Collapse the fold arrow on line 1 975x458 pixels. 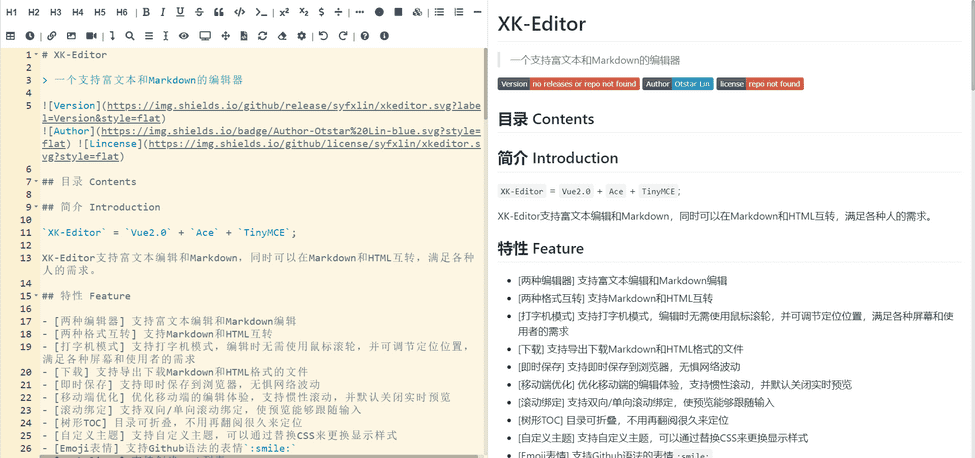(36, 55)
